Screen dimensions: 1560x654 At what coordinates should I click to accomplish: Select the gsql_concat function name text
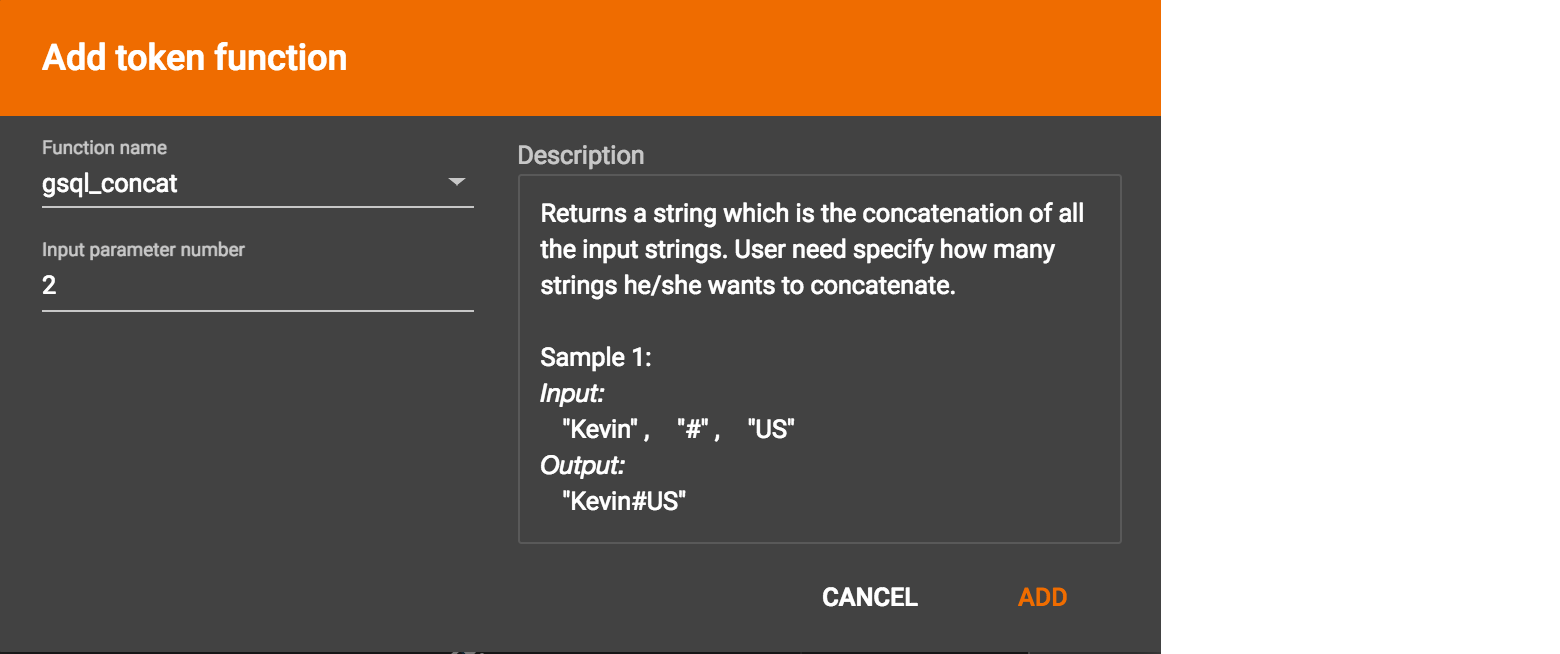point(108,183)
